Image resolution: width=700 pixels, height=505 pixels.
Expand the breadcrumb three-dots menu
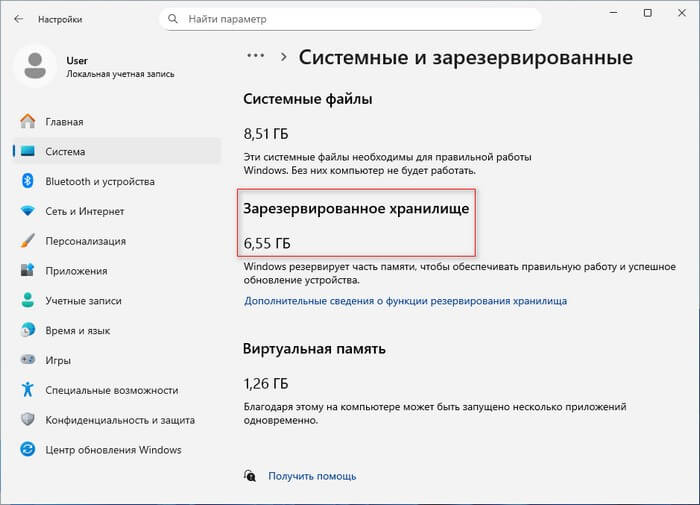(256, 56)
